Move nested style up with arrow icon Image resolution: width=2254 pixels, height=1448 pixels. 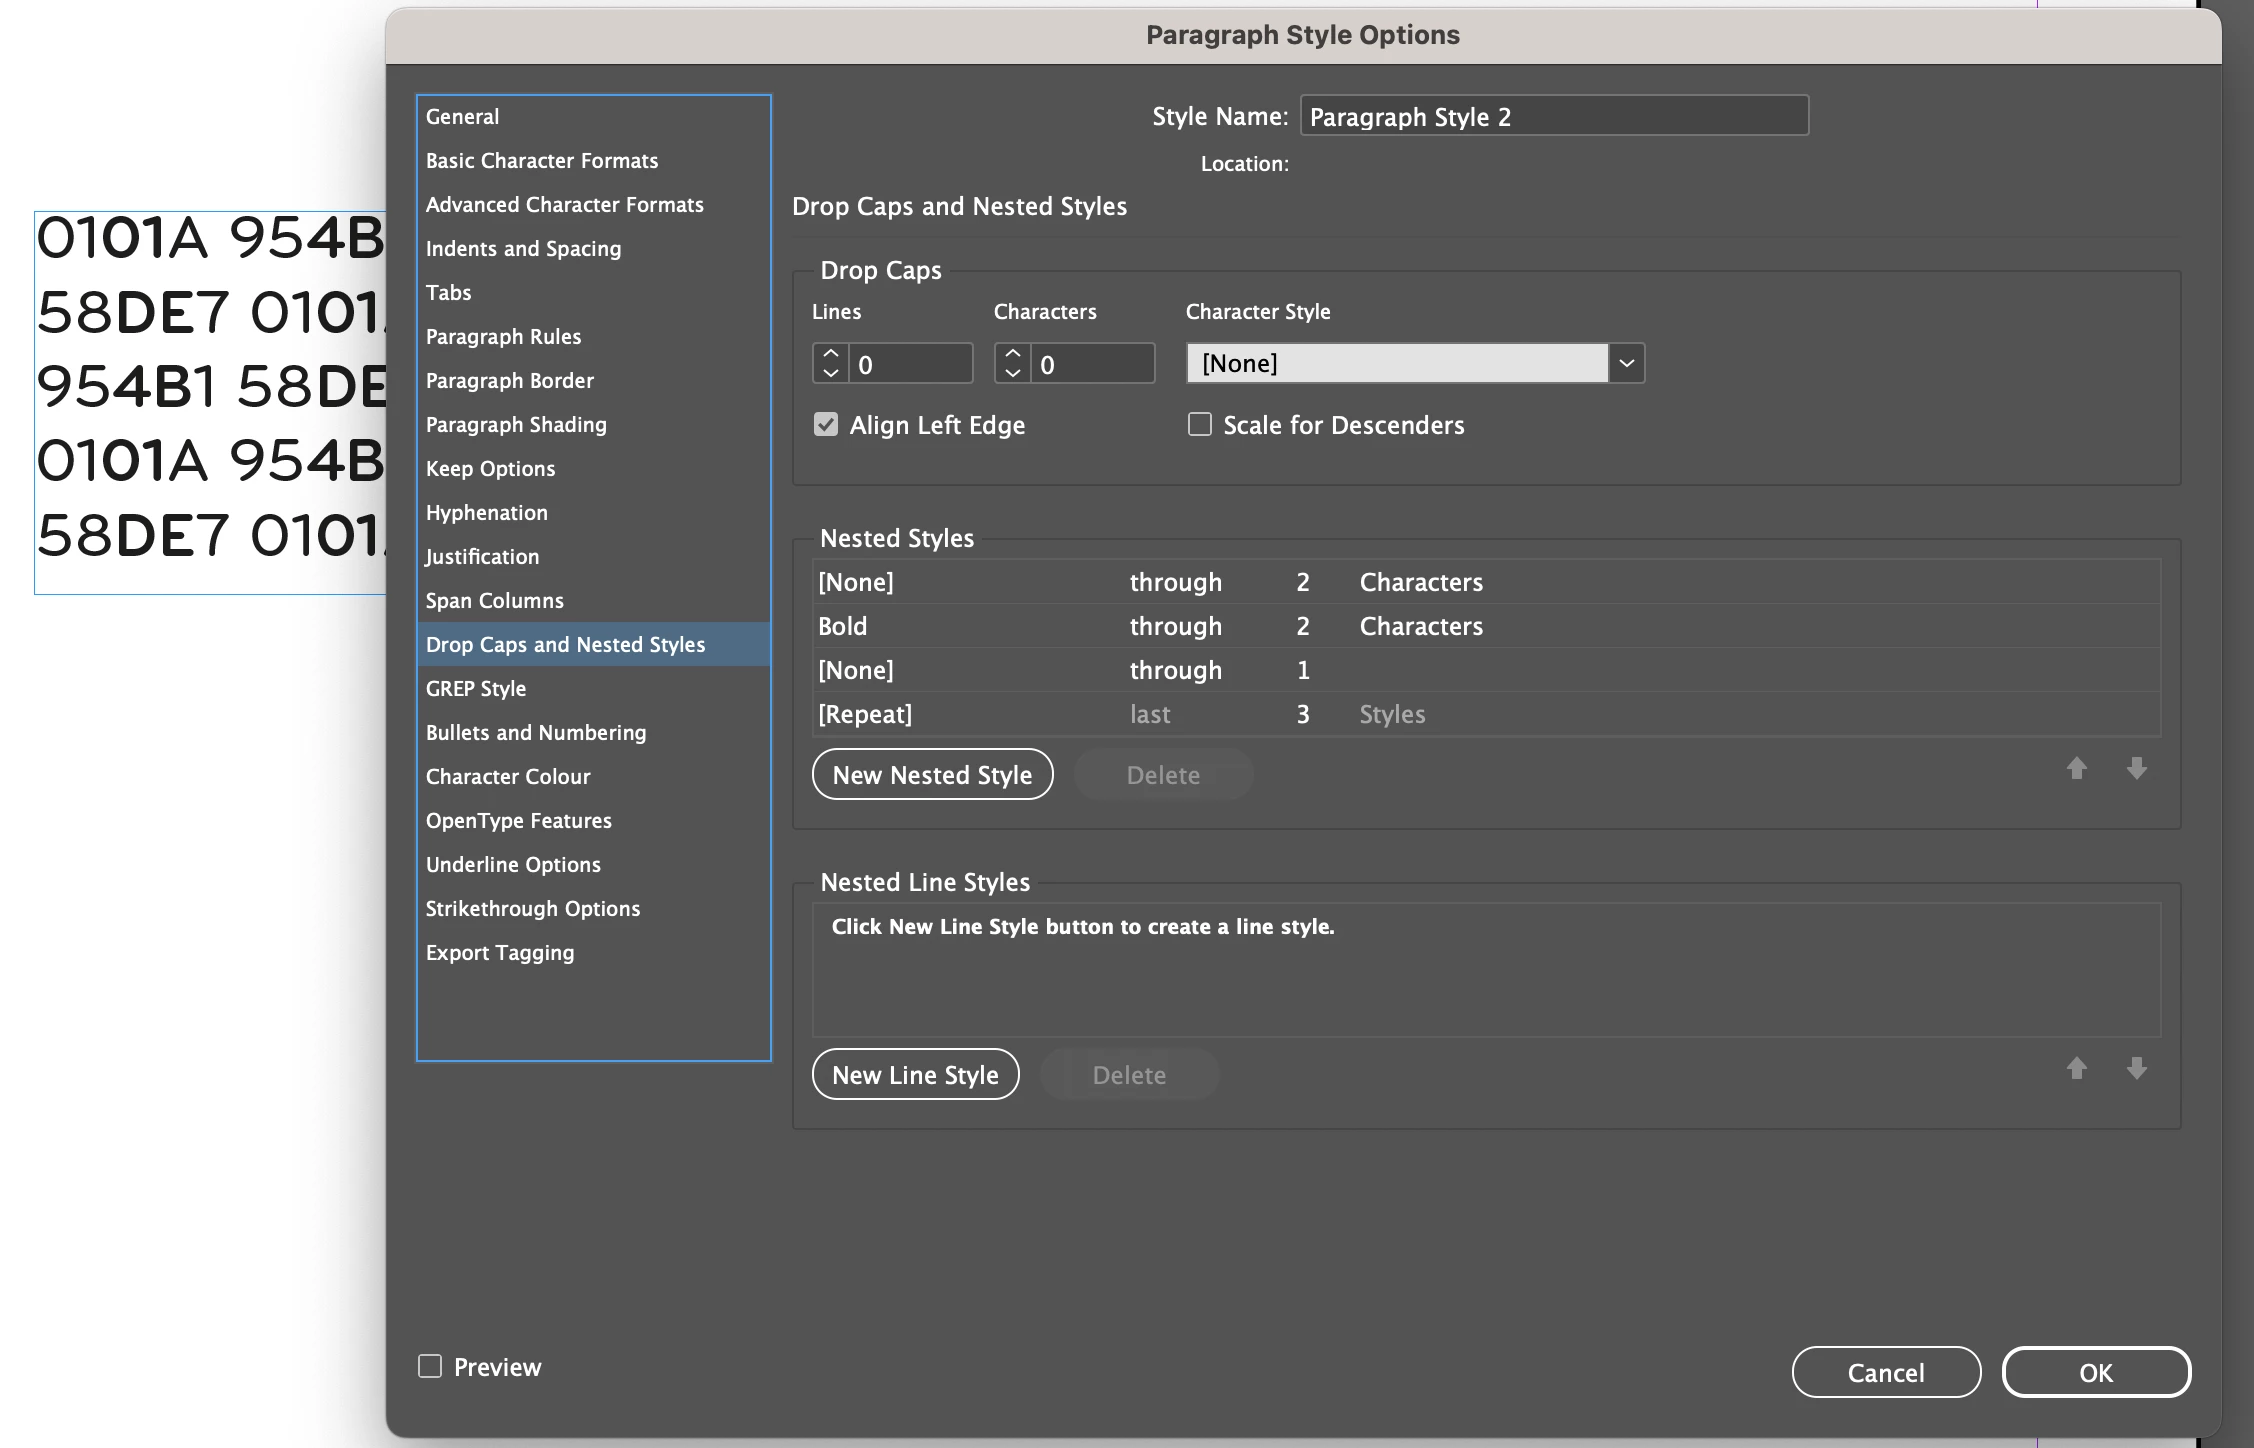[x=2077, y=768]
